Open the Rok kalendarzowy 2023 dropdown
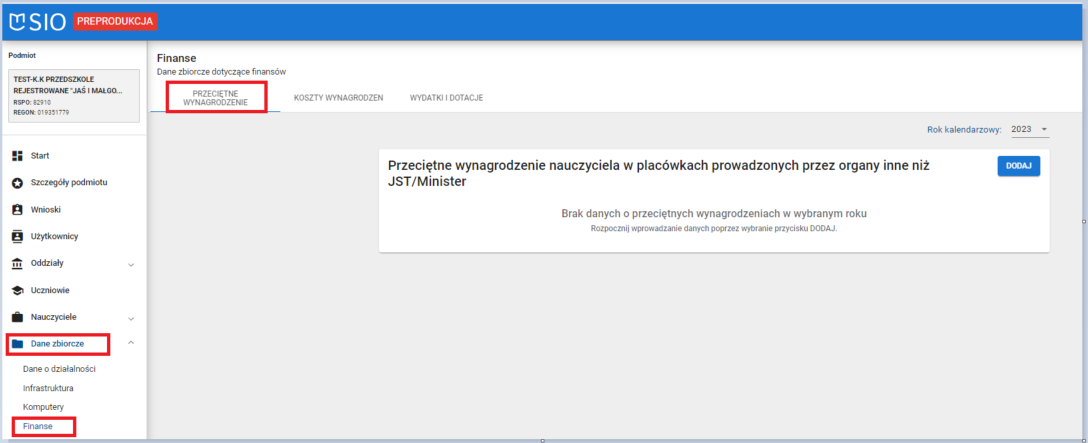The image size is (1088, 443). [1029, 129]
